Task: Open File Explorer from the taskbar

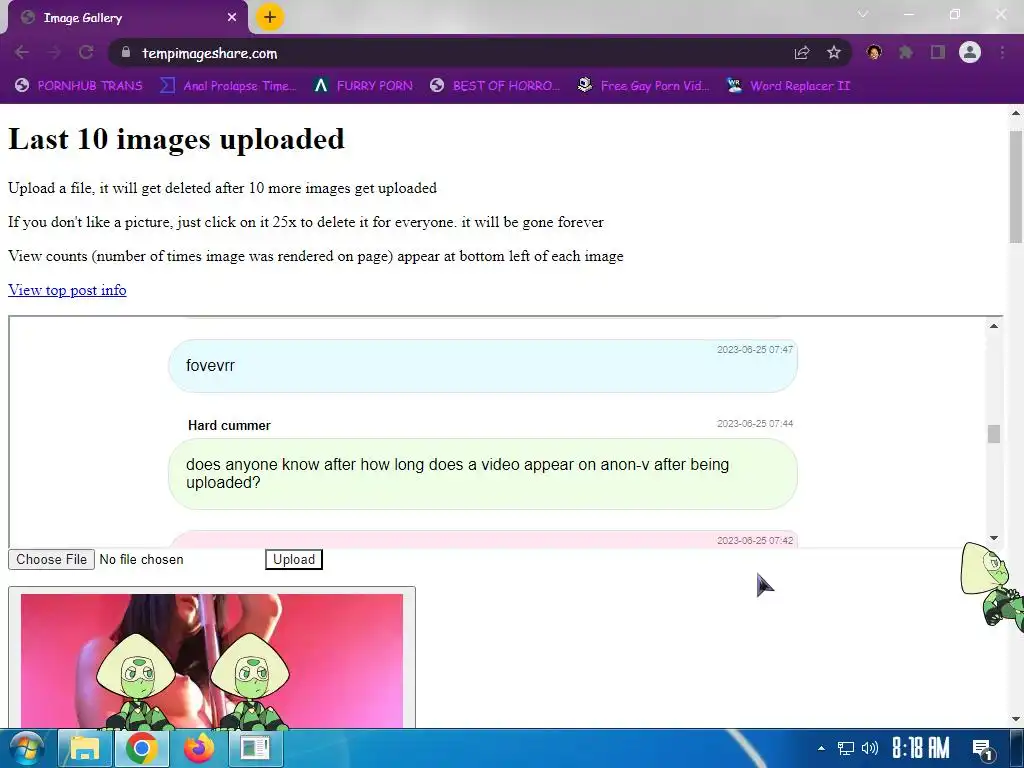Action: 85,748
